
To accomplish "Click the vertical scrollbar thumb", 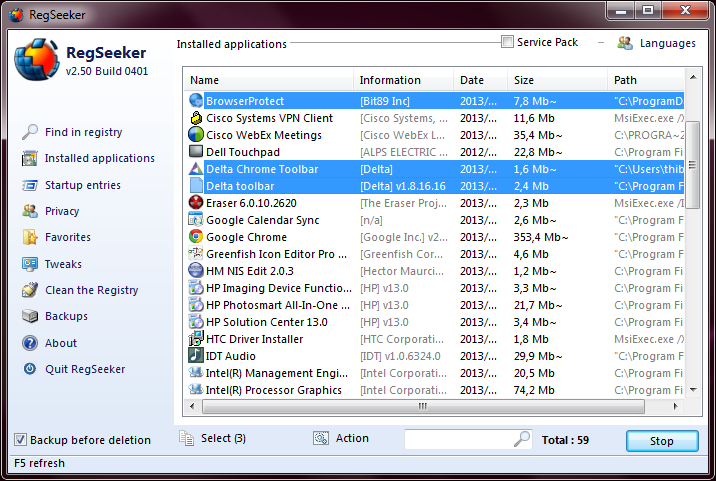I will (693, 165).
